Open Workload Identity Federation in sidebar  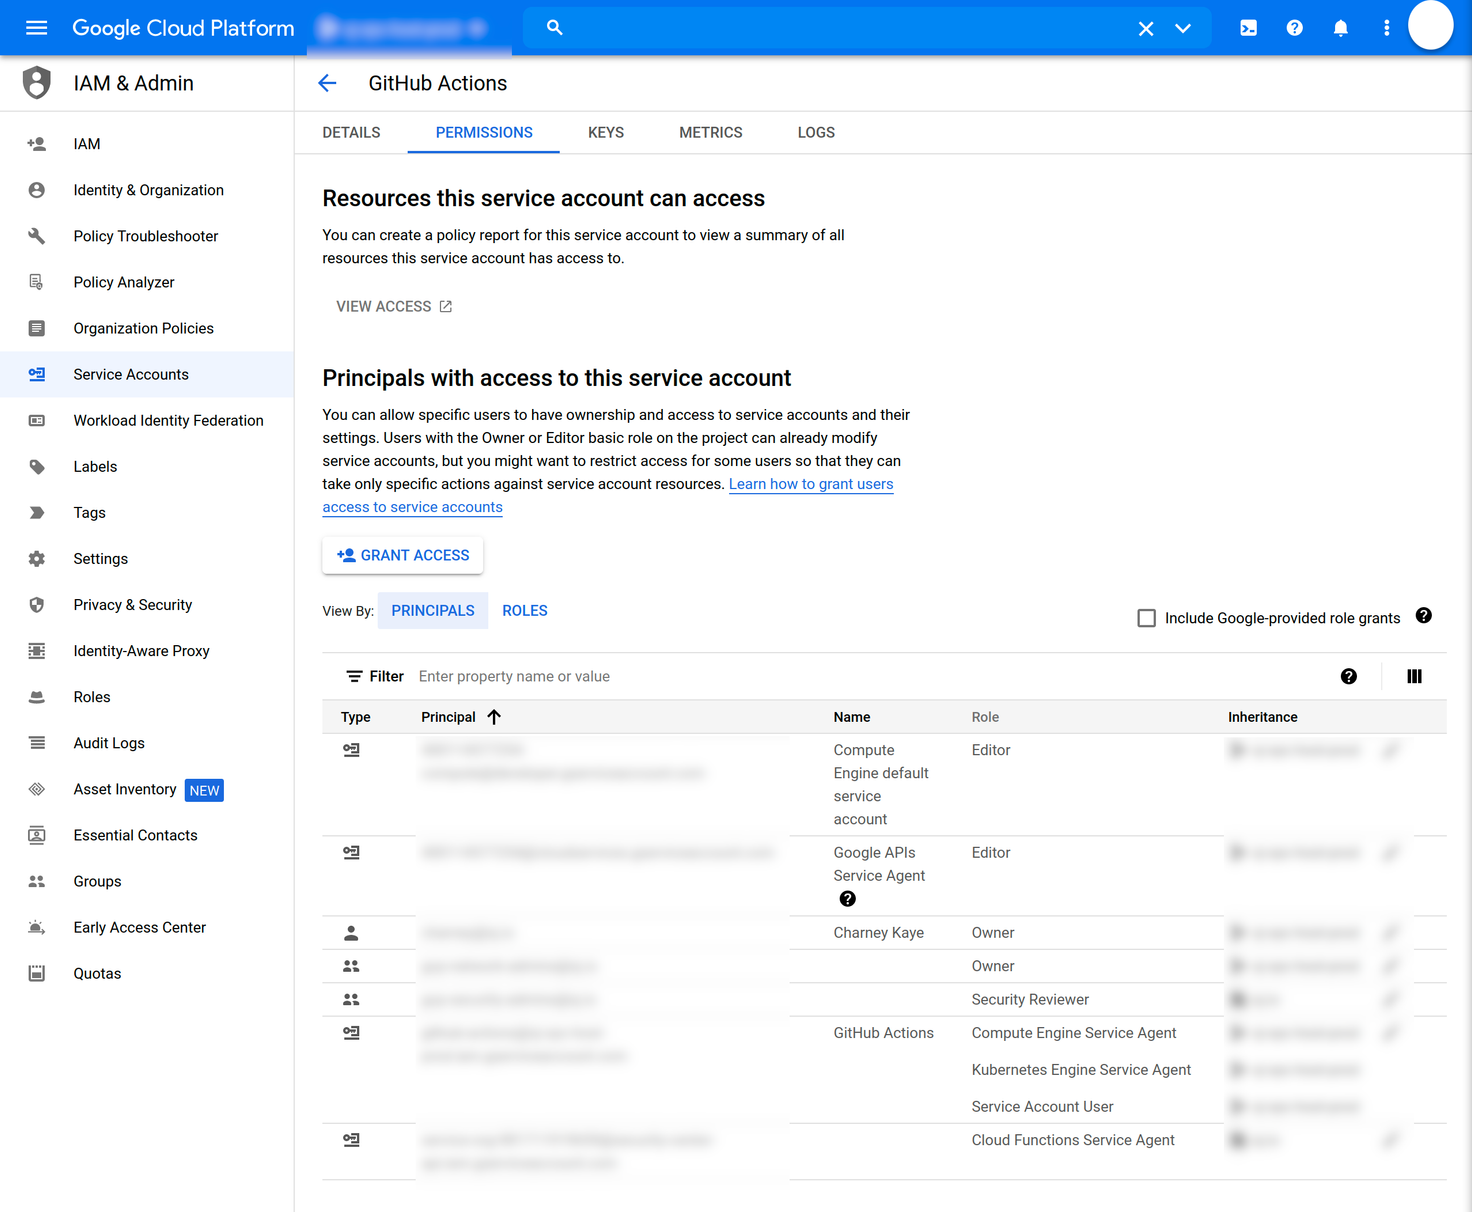pos(168,421)
